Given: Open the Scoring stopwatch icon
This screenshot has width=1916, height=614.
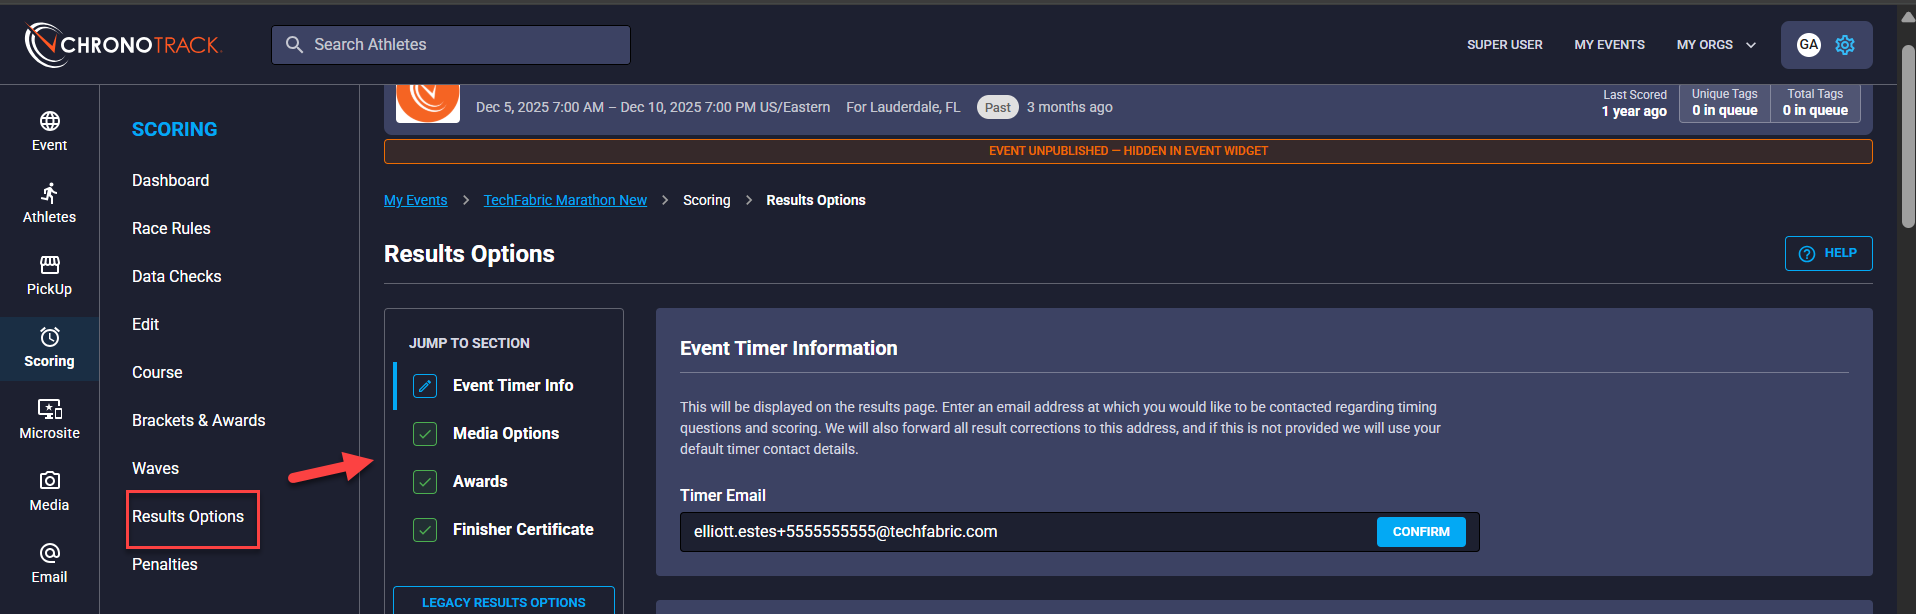Looking at the screenshot, I should pos(49,337).
